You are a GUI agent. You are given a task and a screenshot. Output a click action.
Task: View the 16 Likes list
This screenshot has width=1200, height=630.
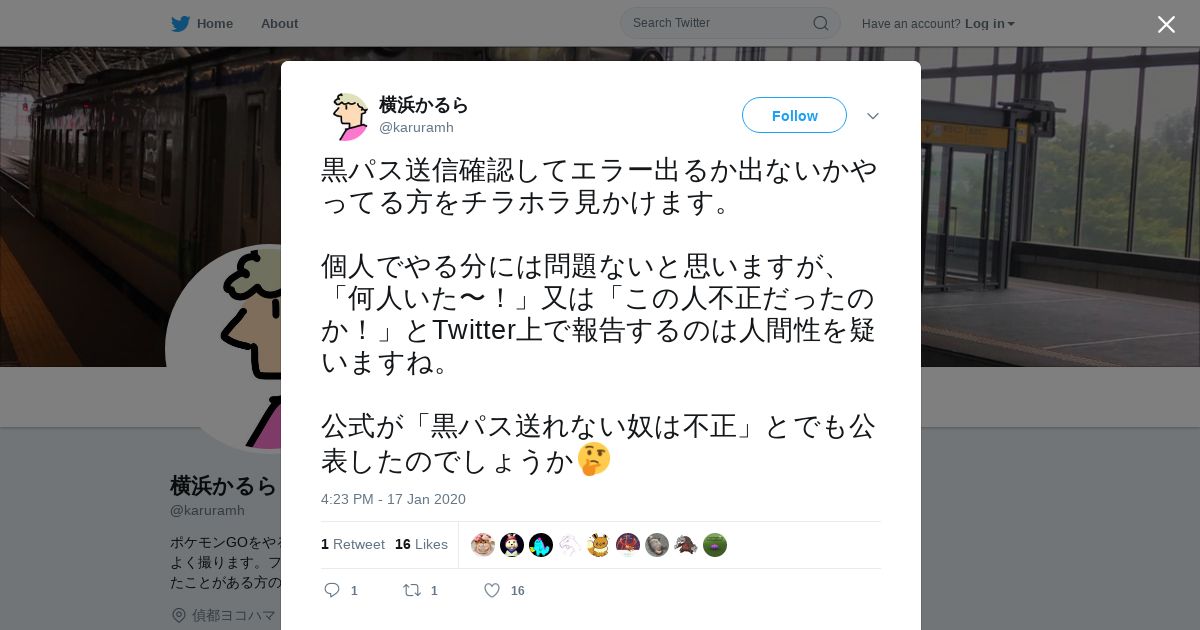click(421, 544)
